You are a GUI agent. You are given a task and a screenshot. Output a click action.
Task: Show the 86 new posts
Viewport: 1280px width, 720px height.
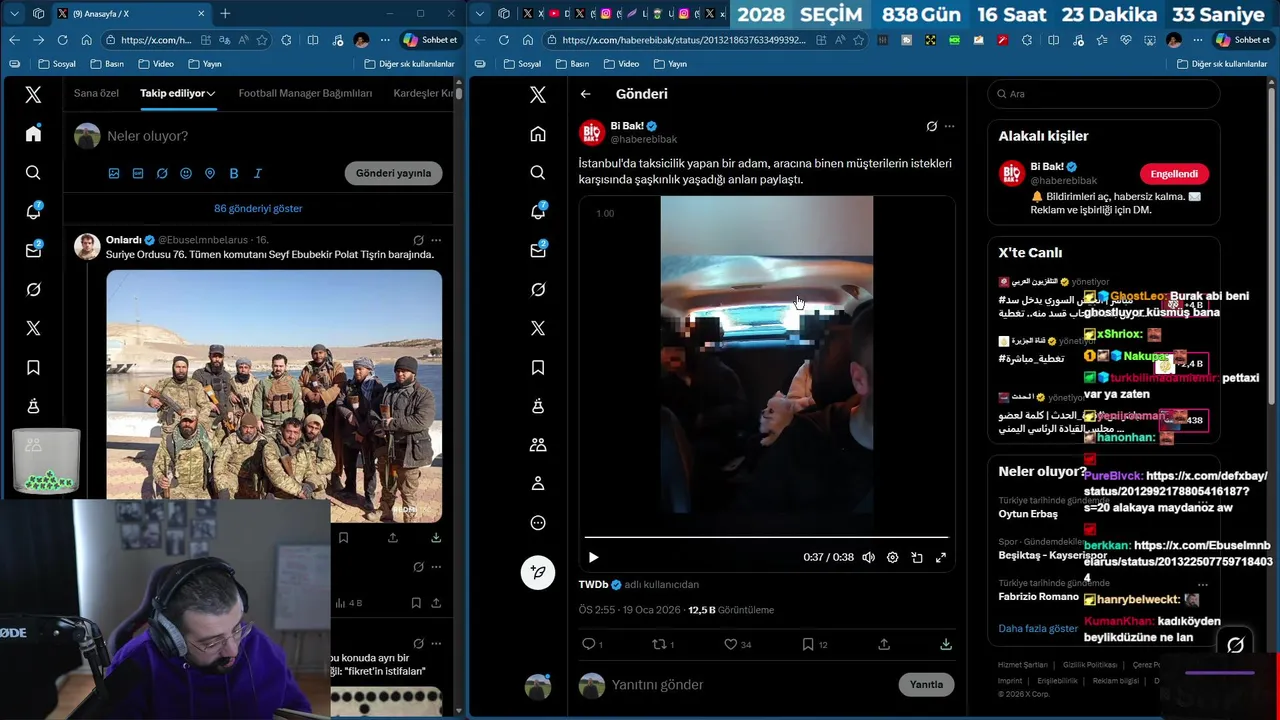258,209
